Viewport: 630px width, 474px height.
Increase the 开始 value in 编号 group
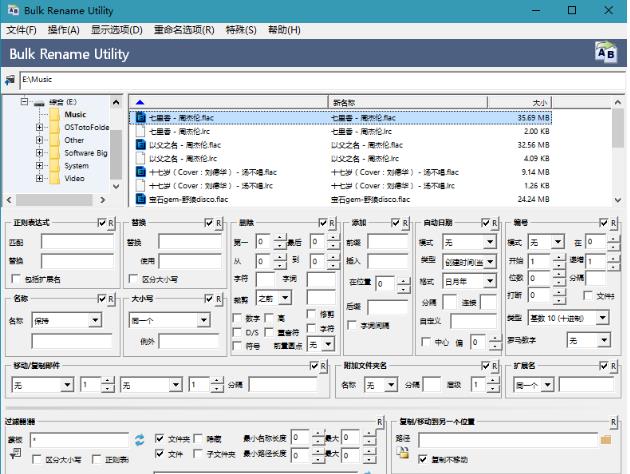[559, 257]
